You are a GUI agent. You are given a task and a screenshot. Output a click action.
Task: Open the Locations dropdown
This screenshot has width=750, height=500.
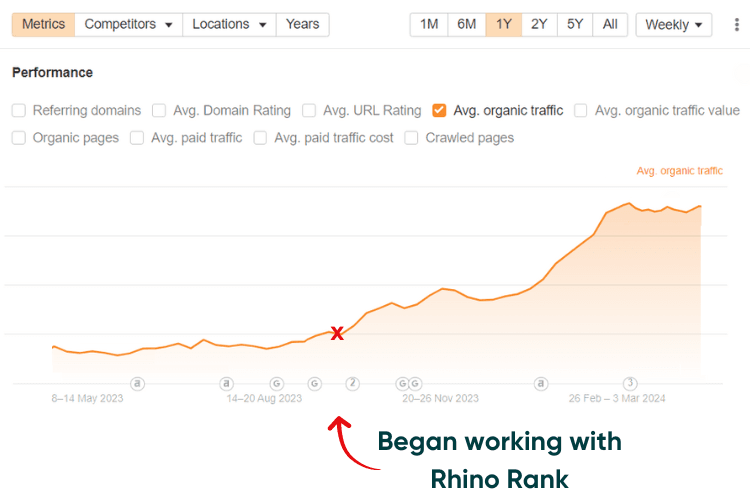pyautogui.click(x=230, y=24)
